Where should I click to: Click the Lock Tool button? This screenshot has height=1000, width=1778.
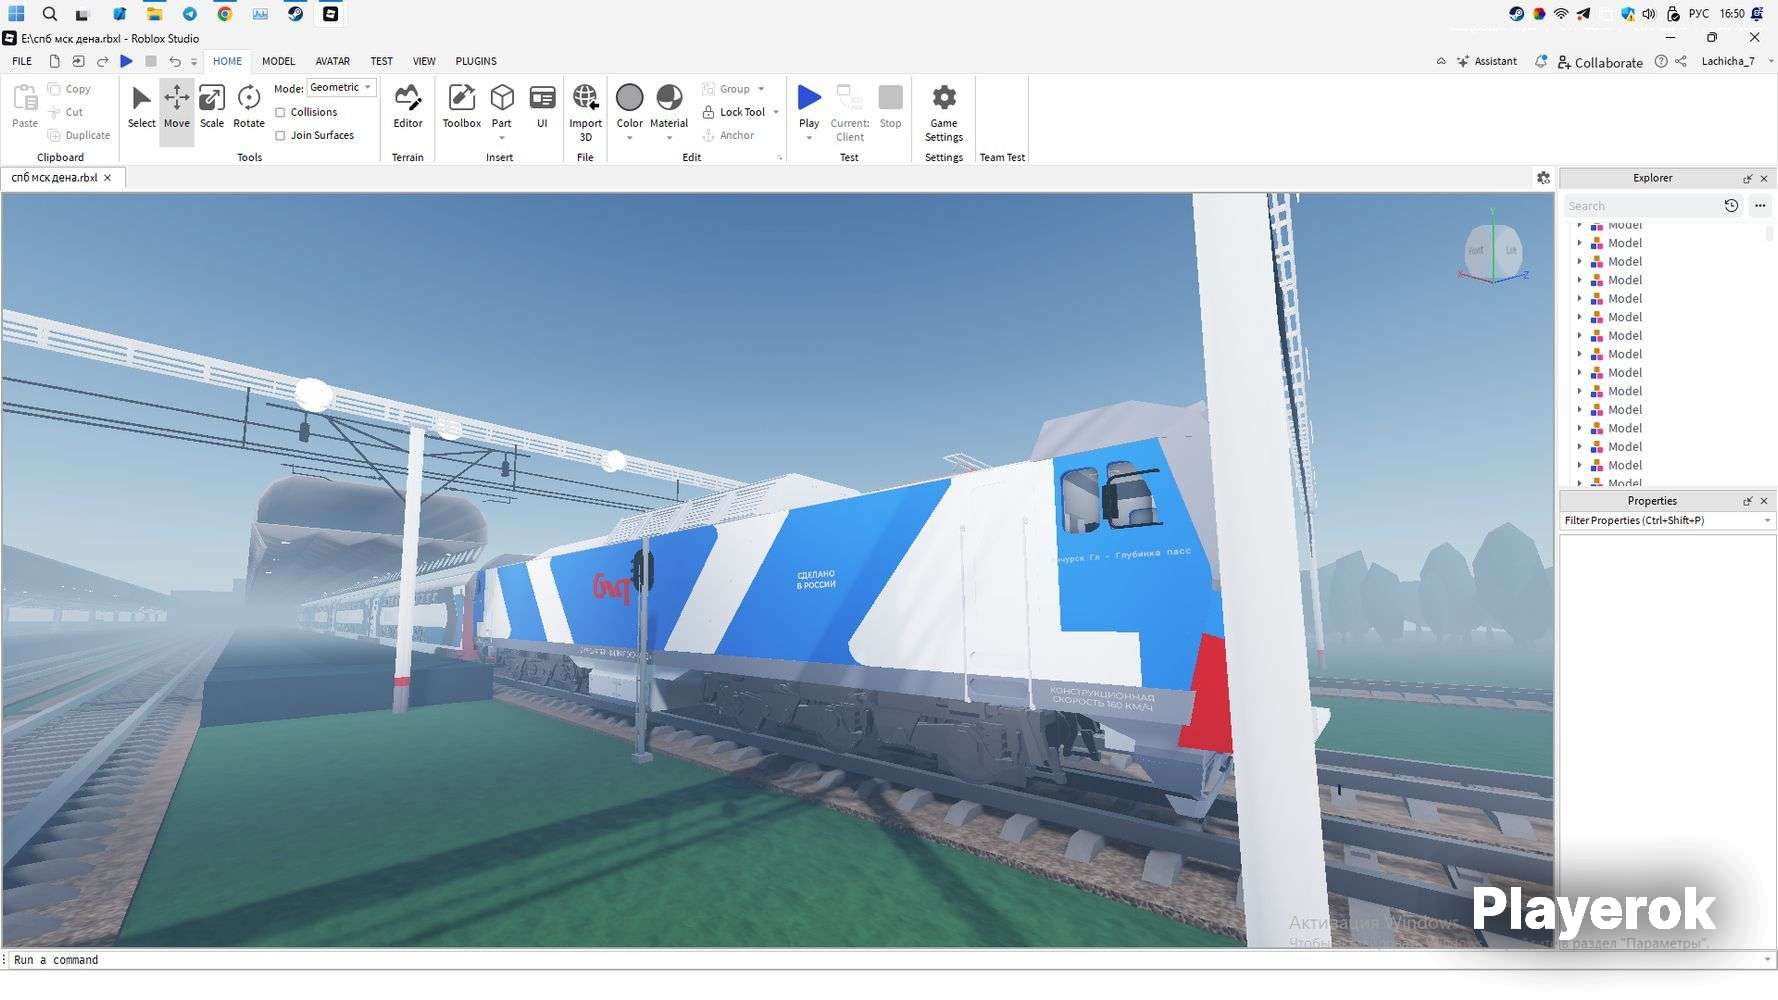[x=734, y=112]
